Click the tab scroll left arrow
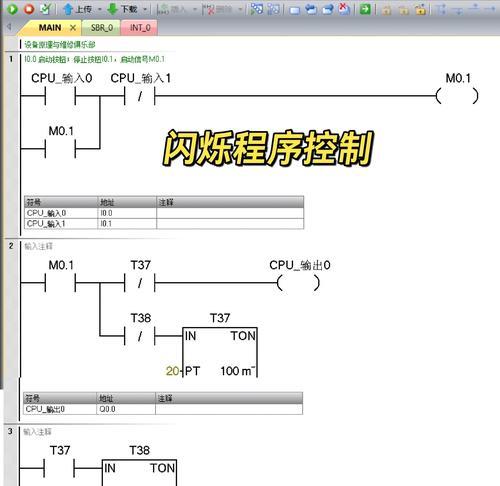500x486 pixels. [x=9, y=27]
